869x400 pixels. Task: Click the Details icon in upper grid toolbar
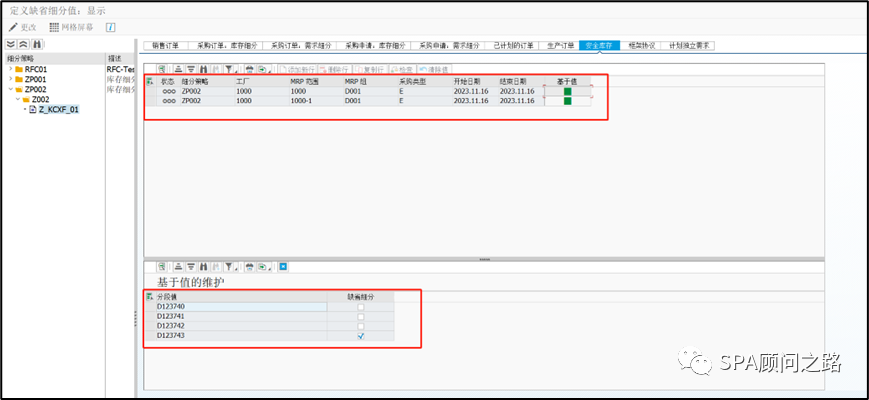coord(162,69)
